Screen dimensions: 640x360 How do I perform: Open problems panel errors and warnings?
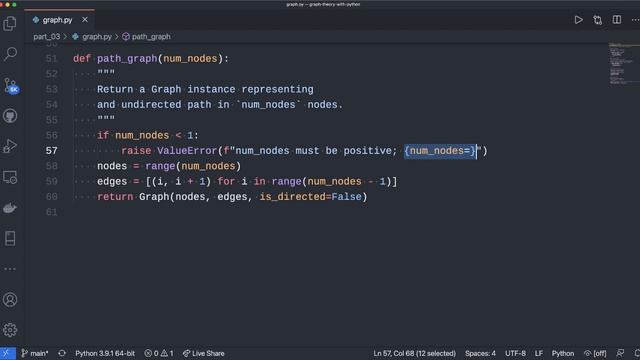coord(159,353)
